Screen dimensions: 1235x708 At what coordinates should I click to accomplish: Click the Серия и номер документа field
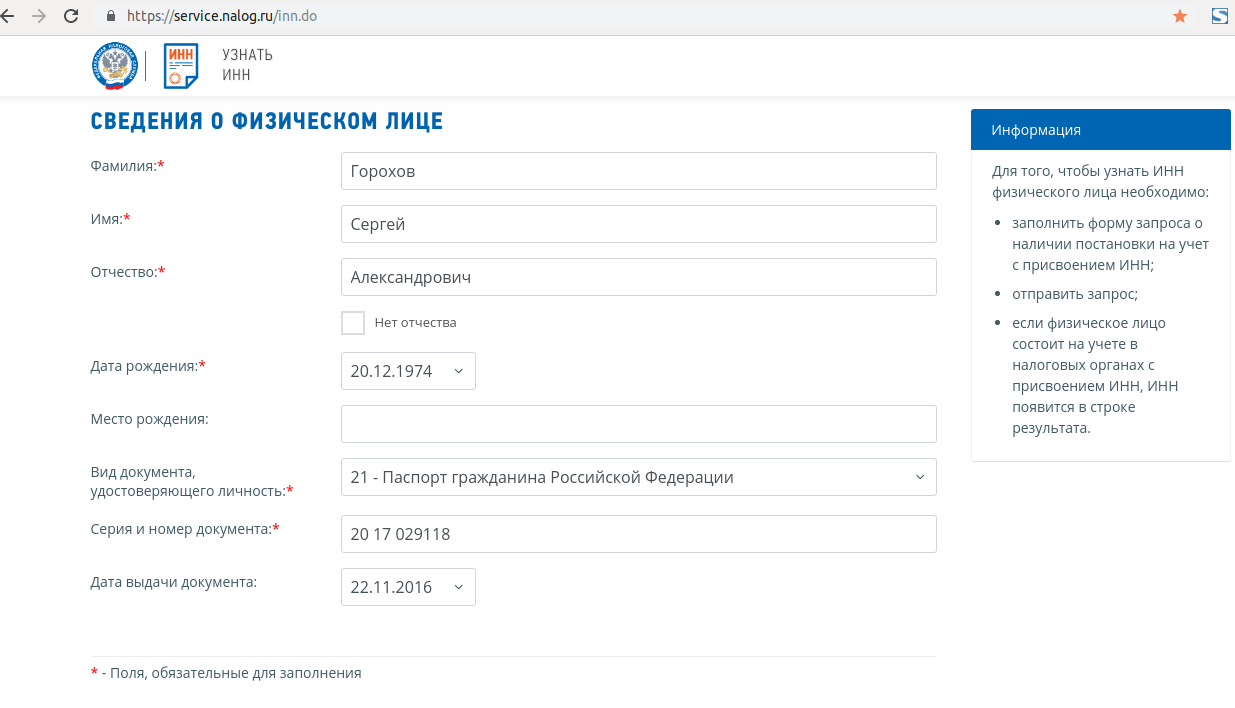[x=638, y=534]
